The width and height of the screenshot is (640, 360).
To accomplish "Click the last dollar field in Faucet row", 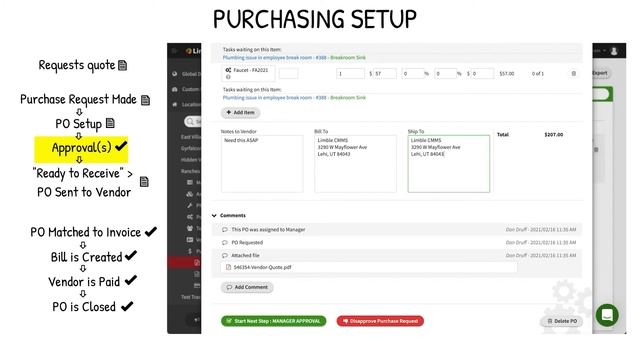I will tap(482, 73).
